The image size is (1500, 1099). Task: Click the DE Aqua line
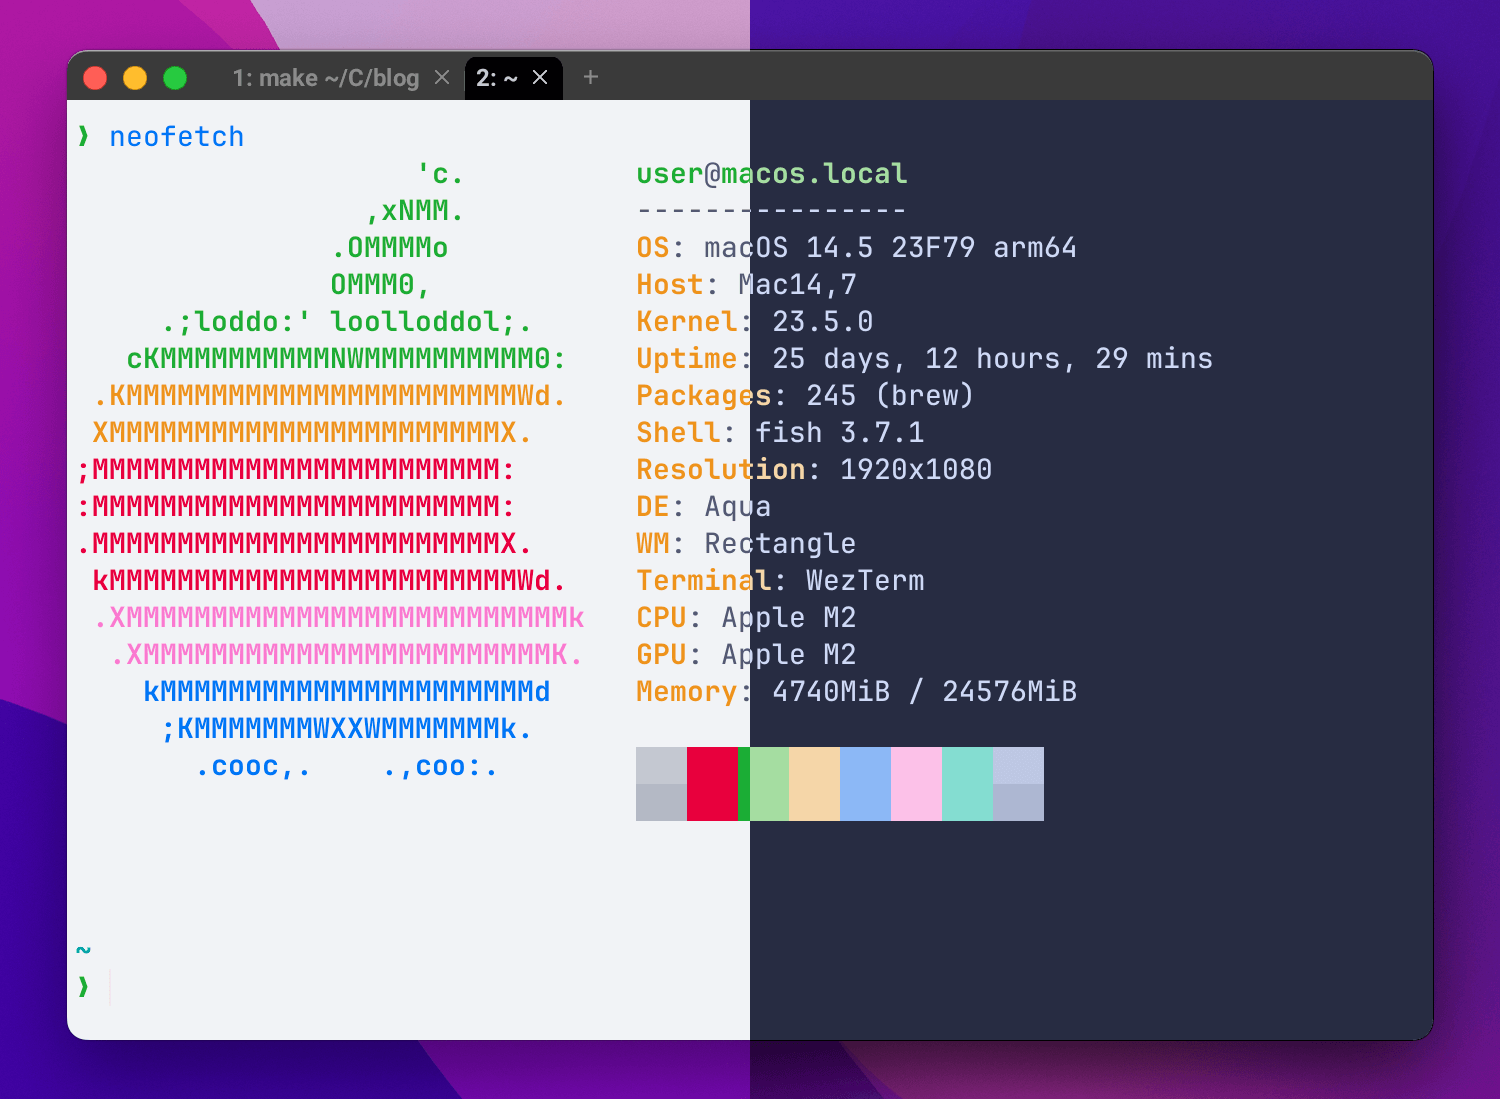point(704,507)
